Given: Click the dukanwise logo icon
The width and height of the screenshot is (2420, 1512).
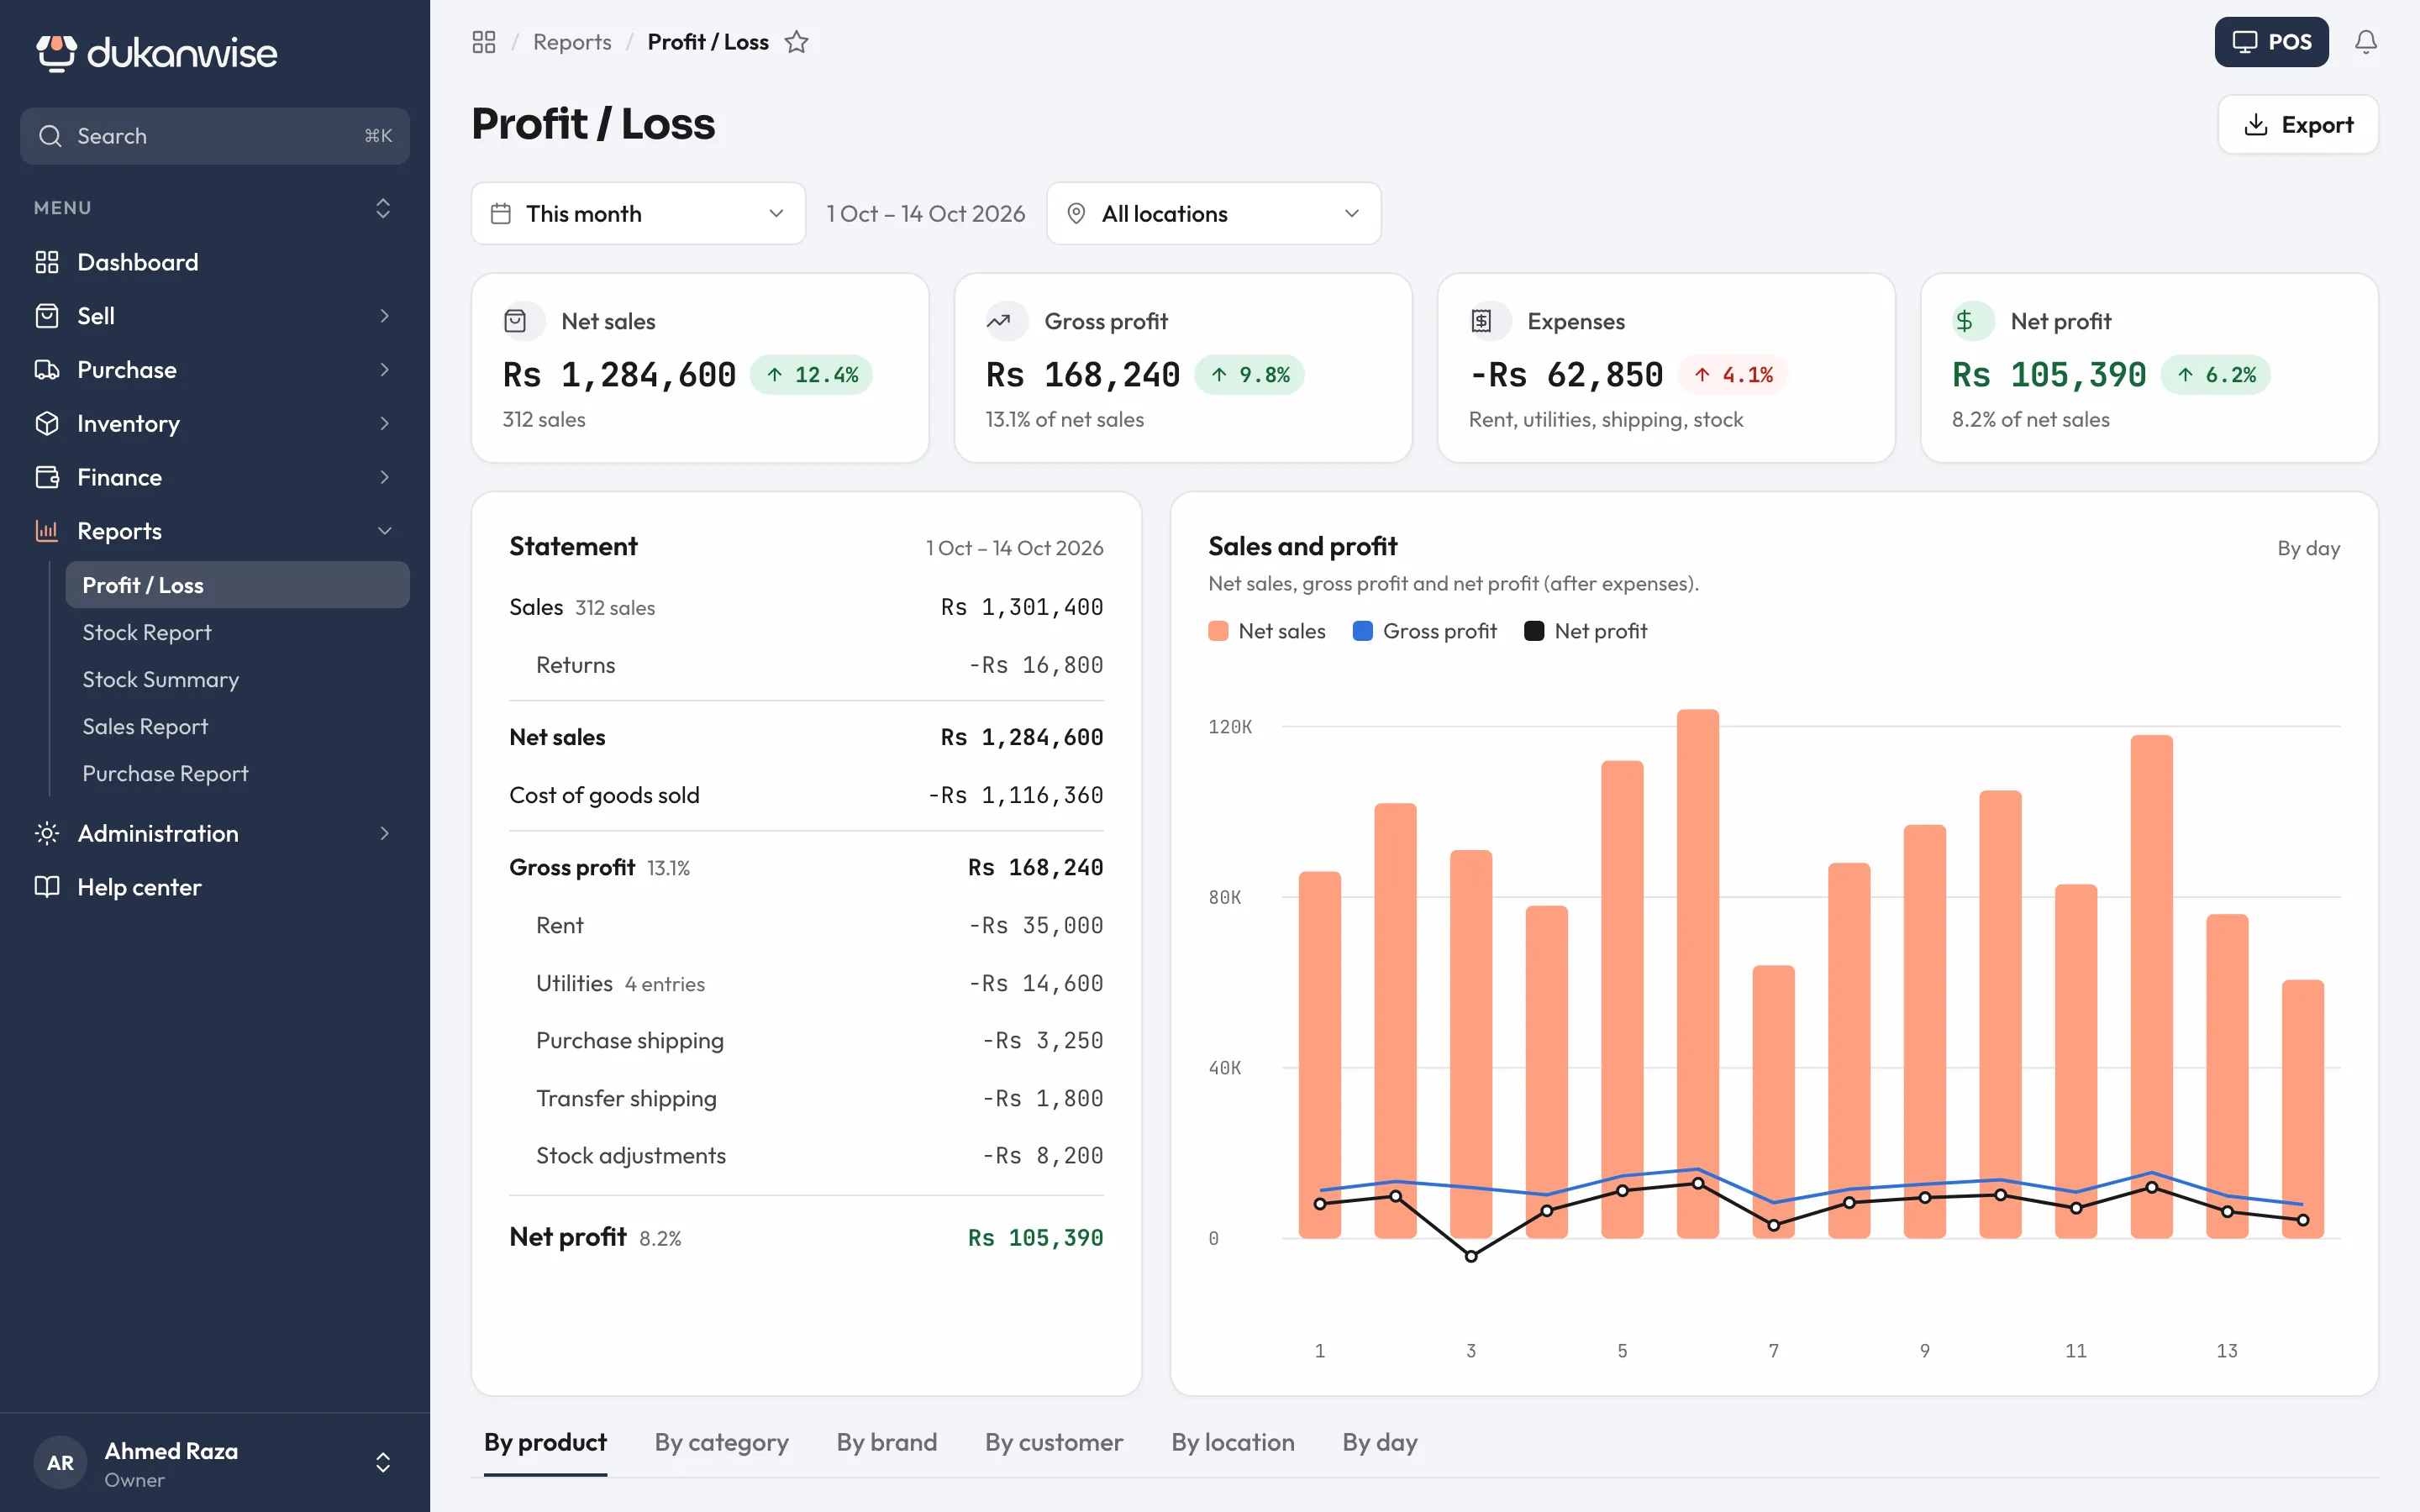Looking at the screenshot, I should point(56,52).
